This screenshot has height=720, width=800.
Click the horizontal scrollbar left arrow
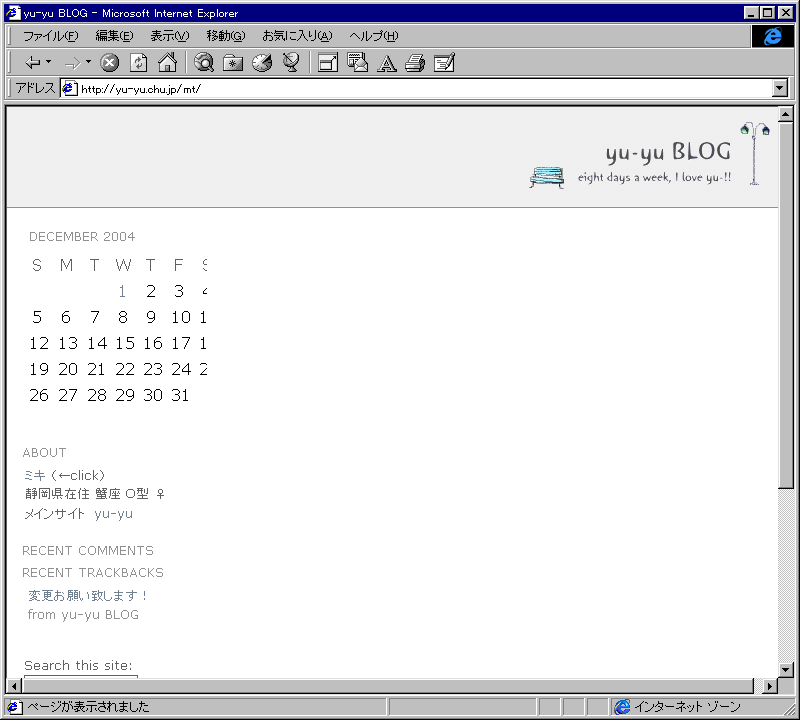14,686
